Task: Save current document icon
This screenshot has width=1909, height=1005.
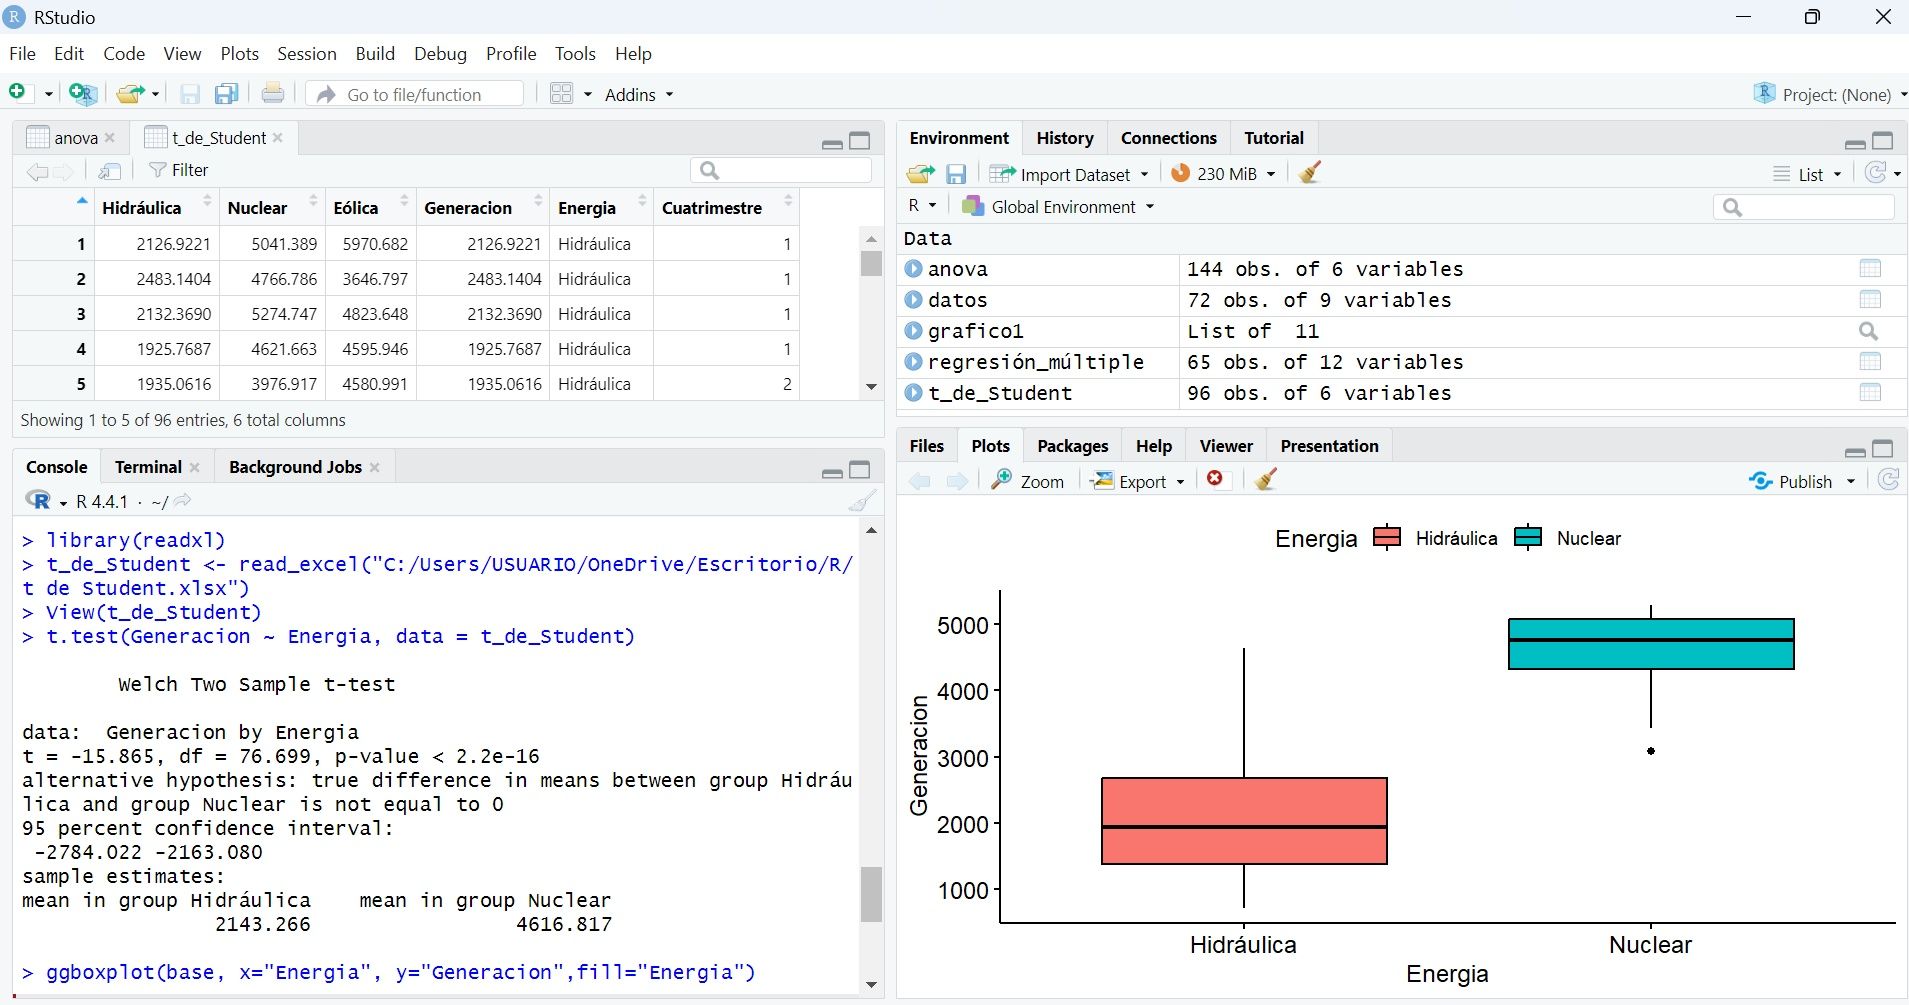Action: pos(189,94)
